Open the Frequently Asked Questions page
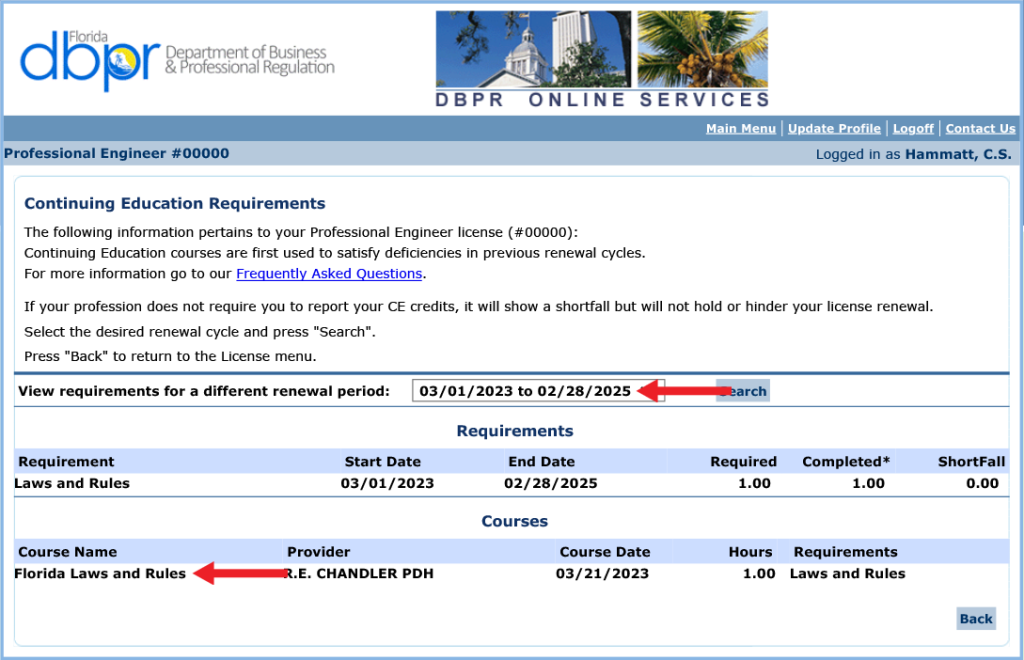The width and height of the screenshot is (1024, 660). 329,273
